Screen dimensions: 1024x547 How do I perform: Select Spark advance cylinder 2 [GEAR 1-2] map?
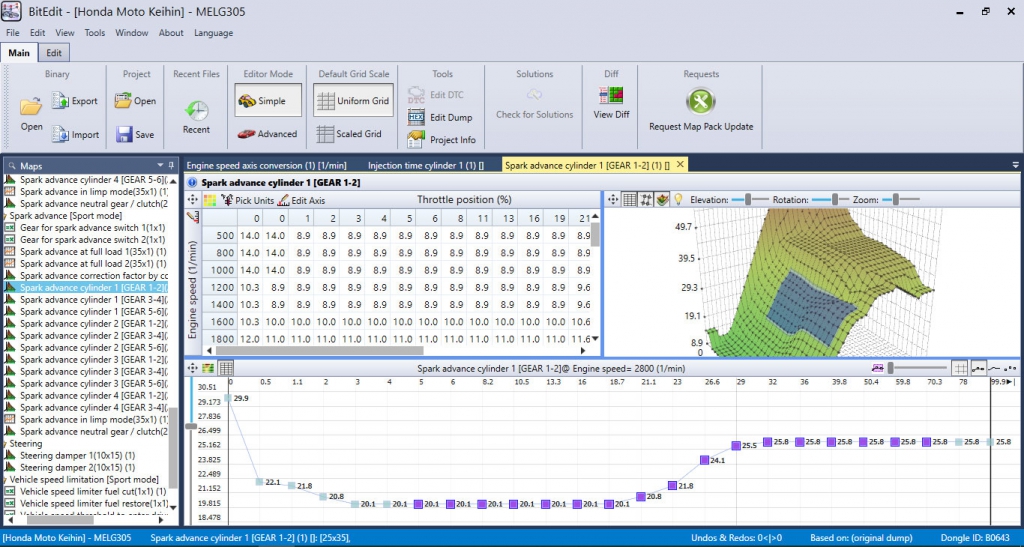pos(92,324)
